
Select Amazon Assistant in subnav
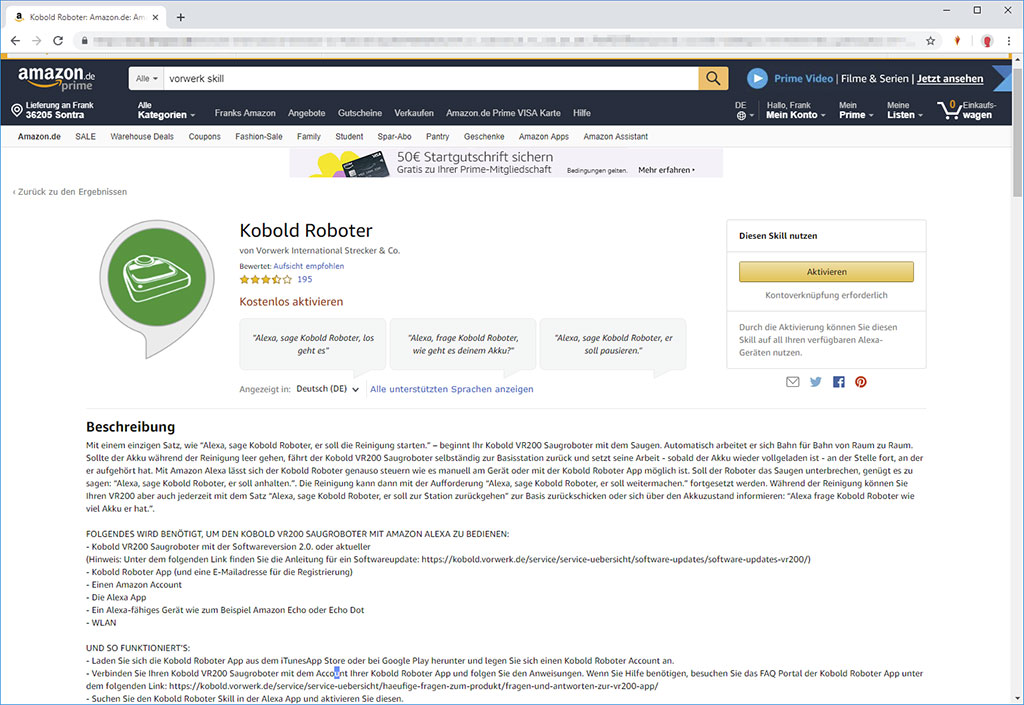click(616, 136)
